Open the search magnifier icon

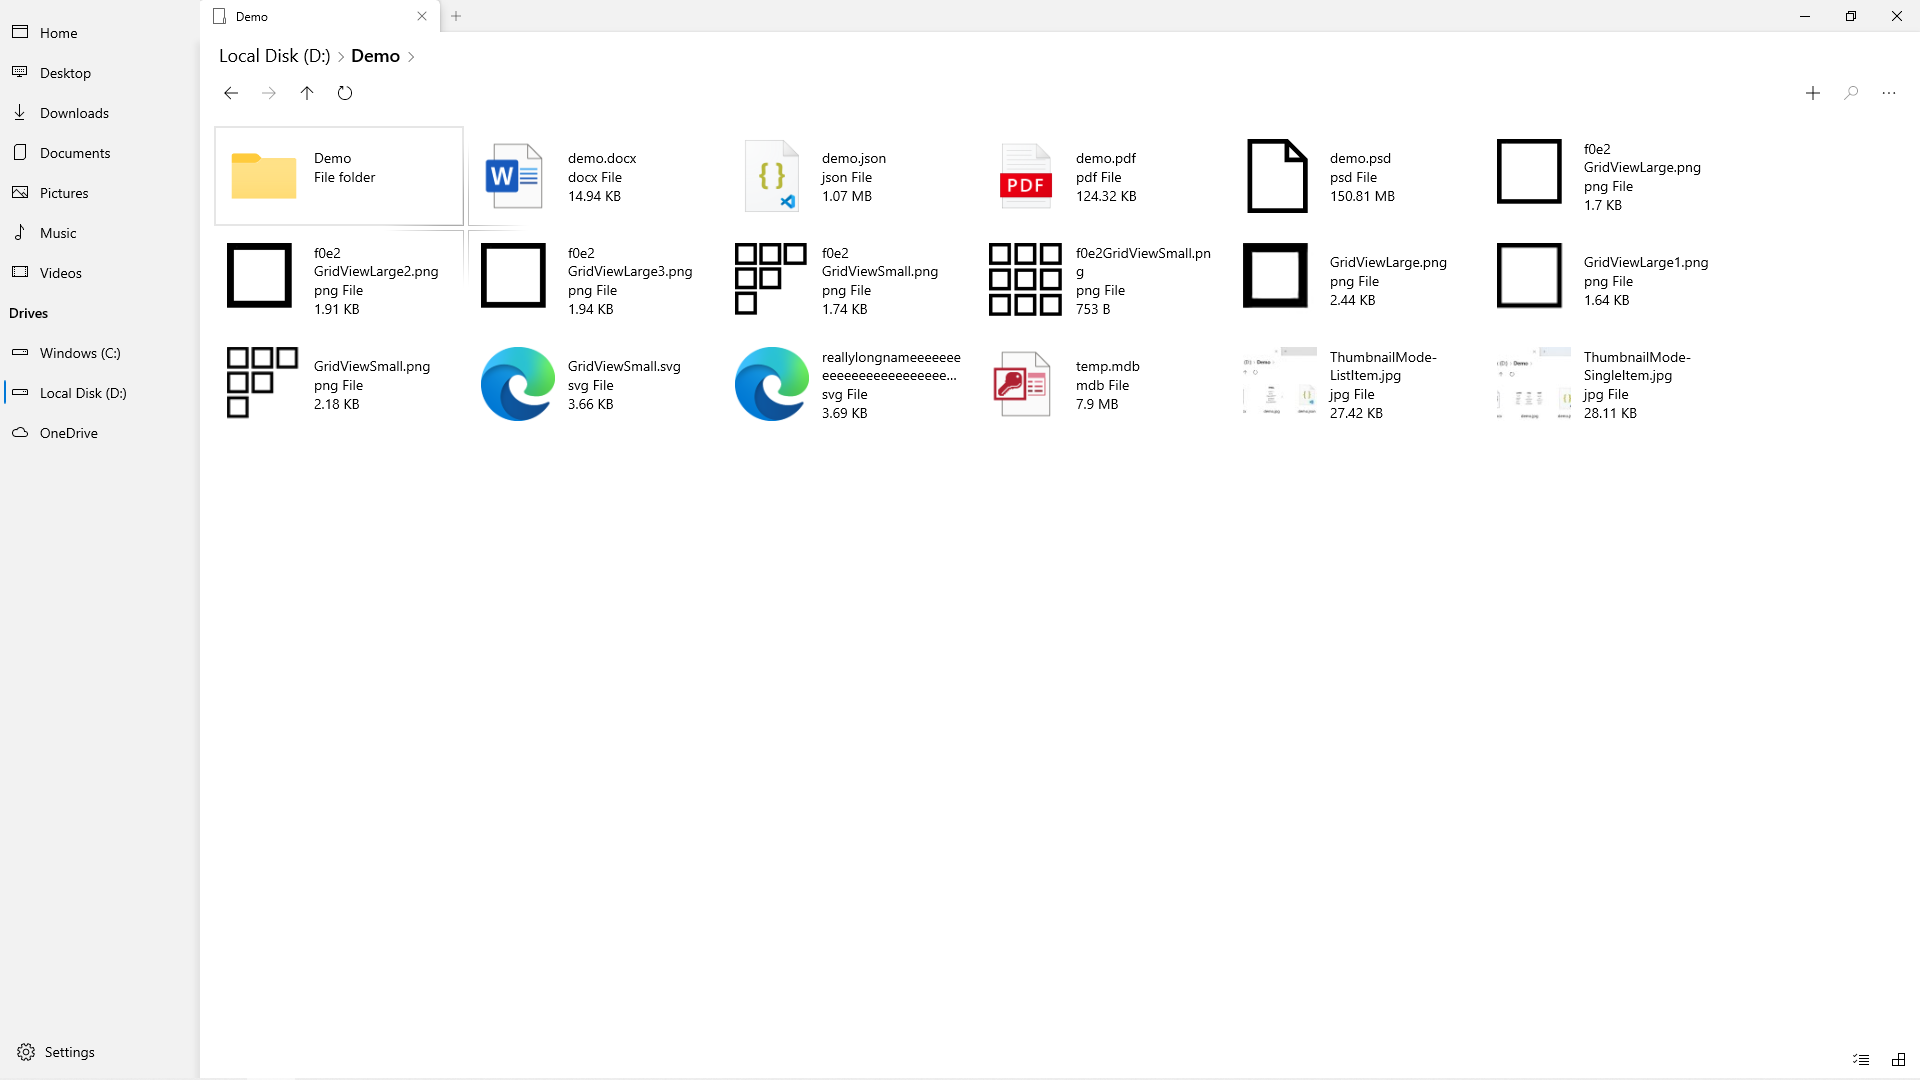[1851, 93]
